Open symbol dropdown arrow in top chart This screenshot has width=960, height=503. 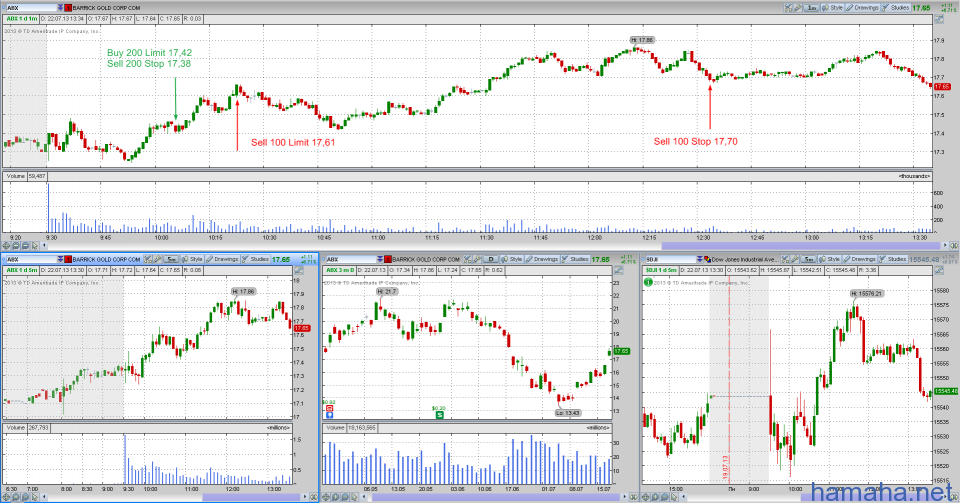(61, 8)
